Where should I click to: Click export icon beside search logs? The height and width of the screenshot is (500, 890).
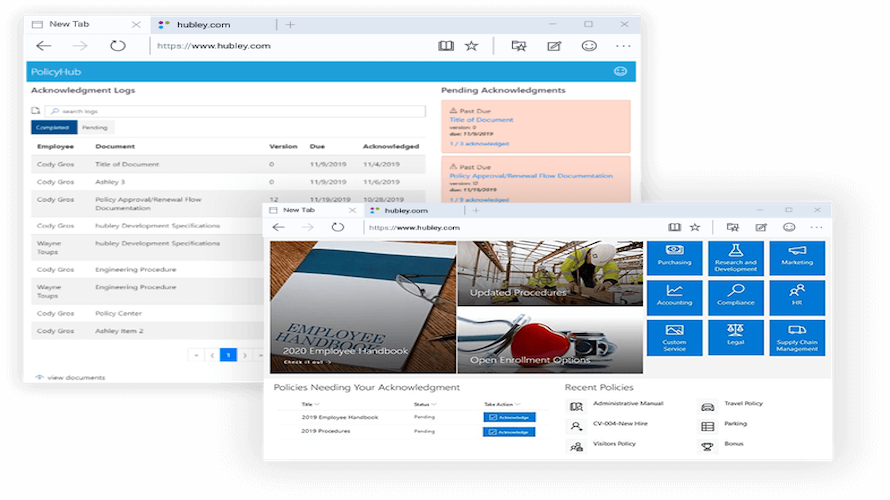(x=36, y=111)
